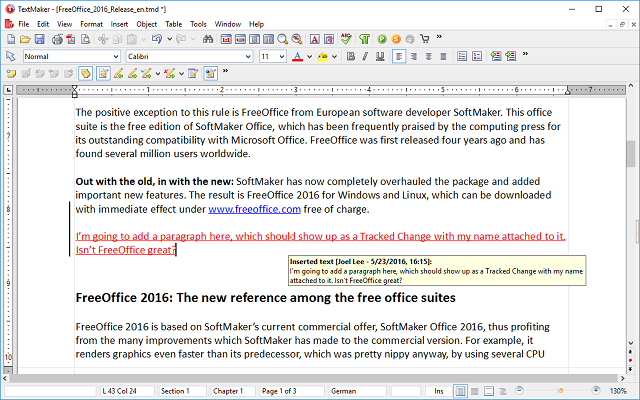The image size is (640, 400).
Task: Toggle Ins insert mode in status bar
Action: pos(439,391)
